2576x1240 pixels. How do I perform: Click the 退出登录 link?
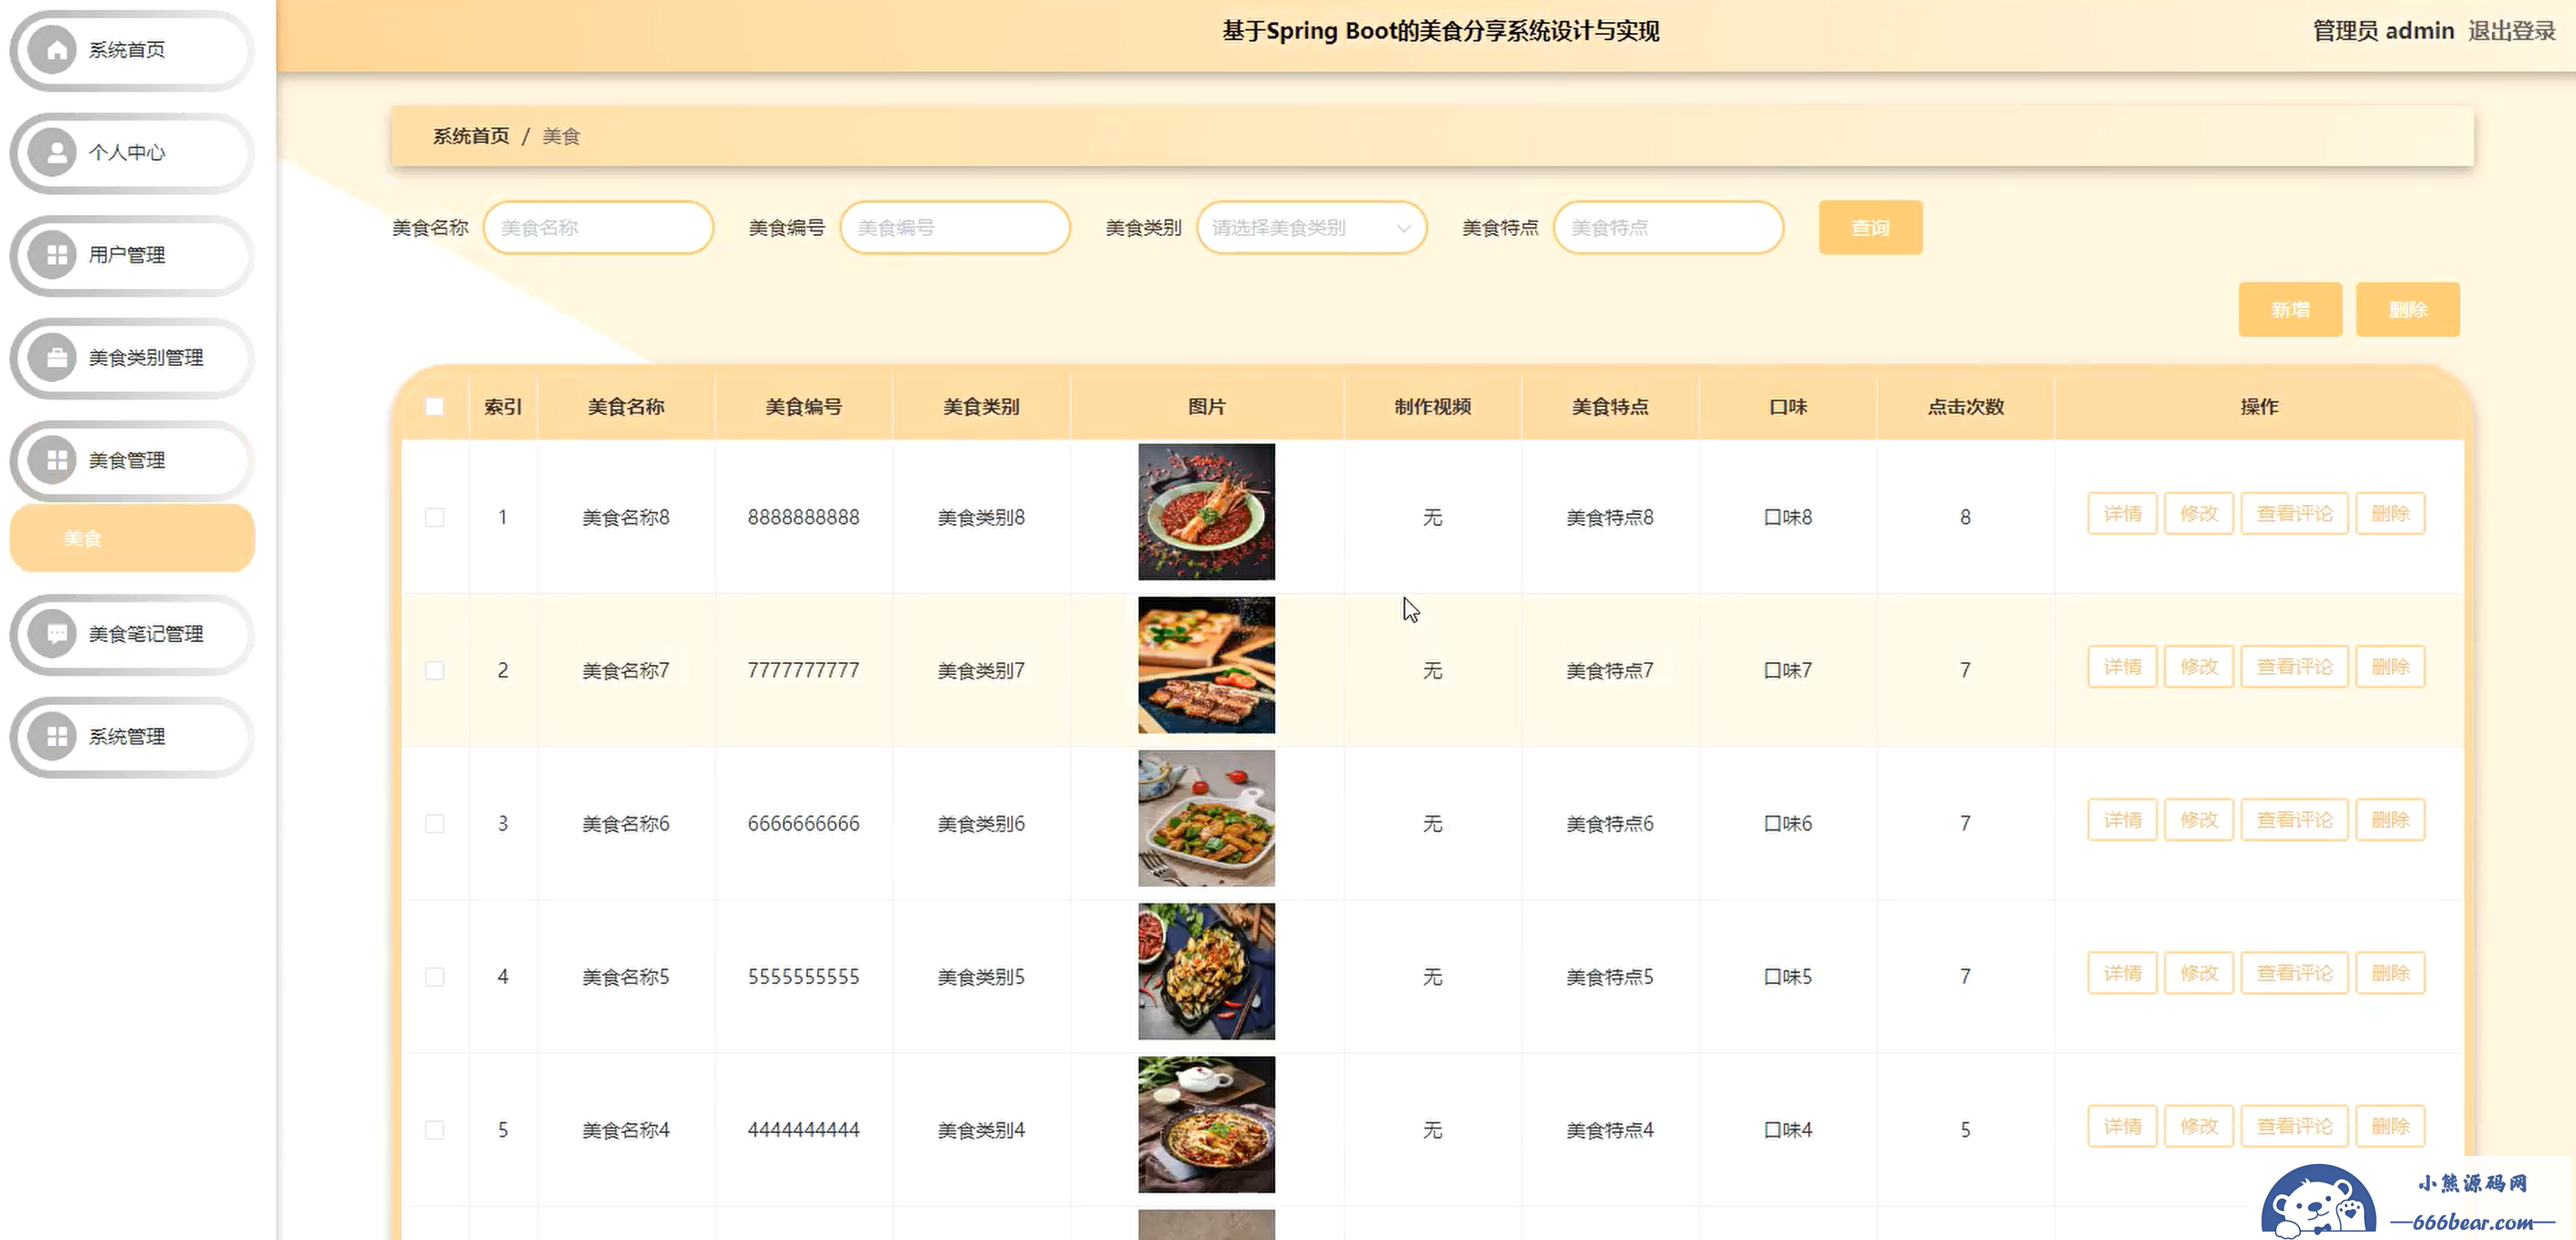point(2511,31)
